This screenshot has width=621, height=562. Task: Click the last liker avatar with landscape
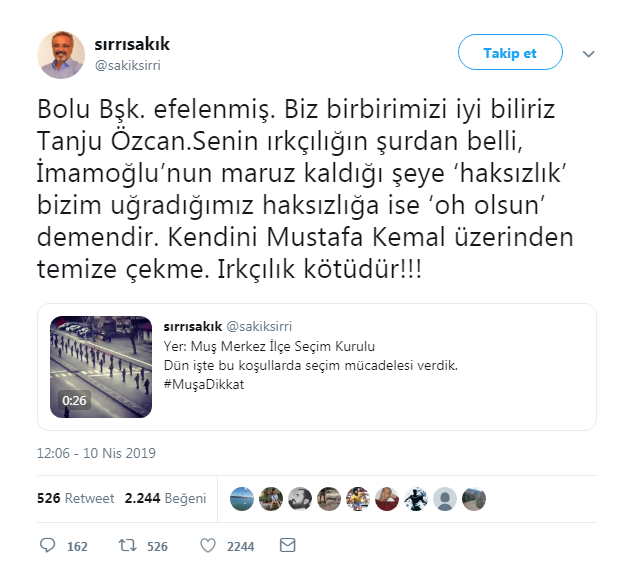(x=474, y=499)
